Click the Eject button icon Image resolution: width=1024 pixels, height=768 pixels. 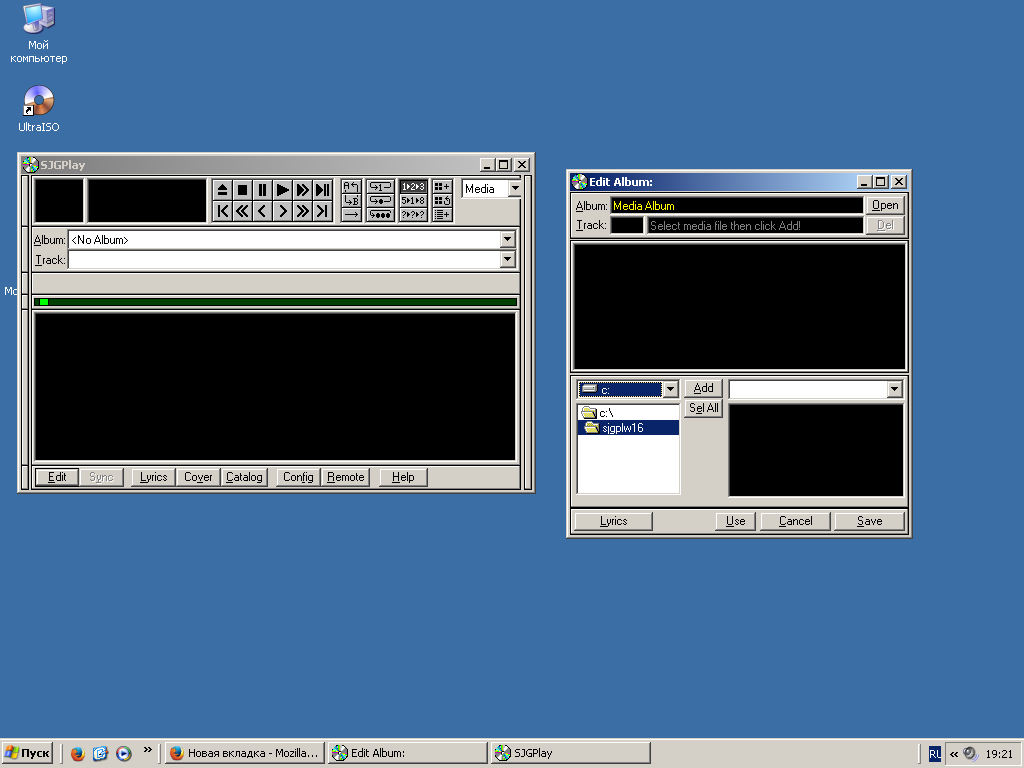[222, 190]
